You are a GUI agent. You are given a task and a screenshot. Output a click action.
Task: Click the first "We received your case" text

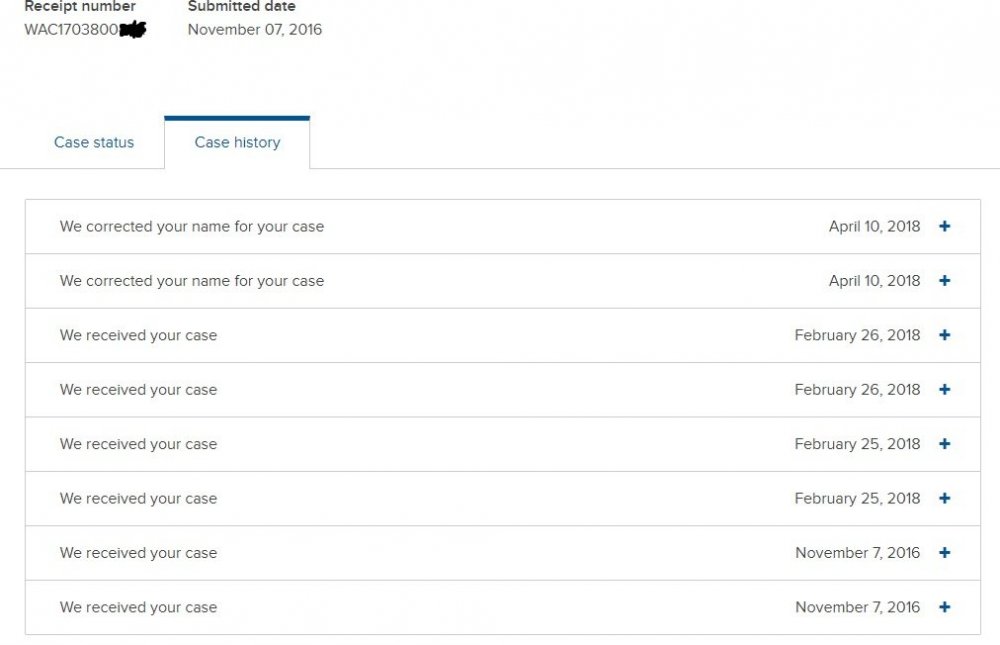click(x=138, y=336)
